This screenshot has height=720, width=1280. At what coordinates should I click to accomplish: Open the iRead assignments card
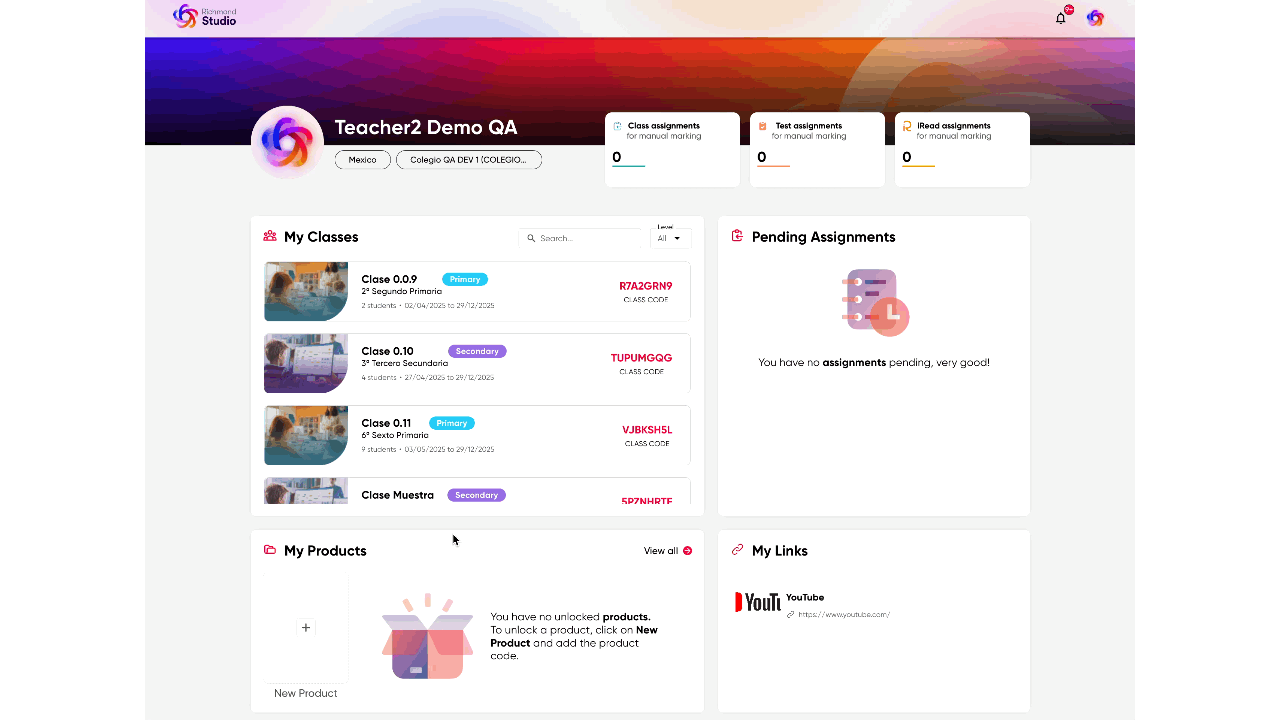point(962,149)
